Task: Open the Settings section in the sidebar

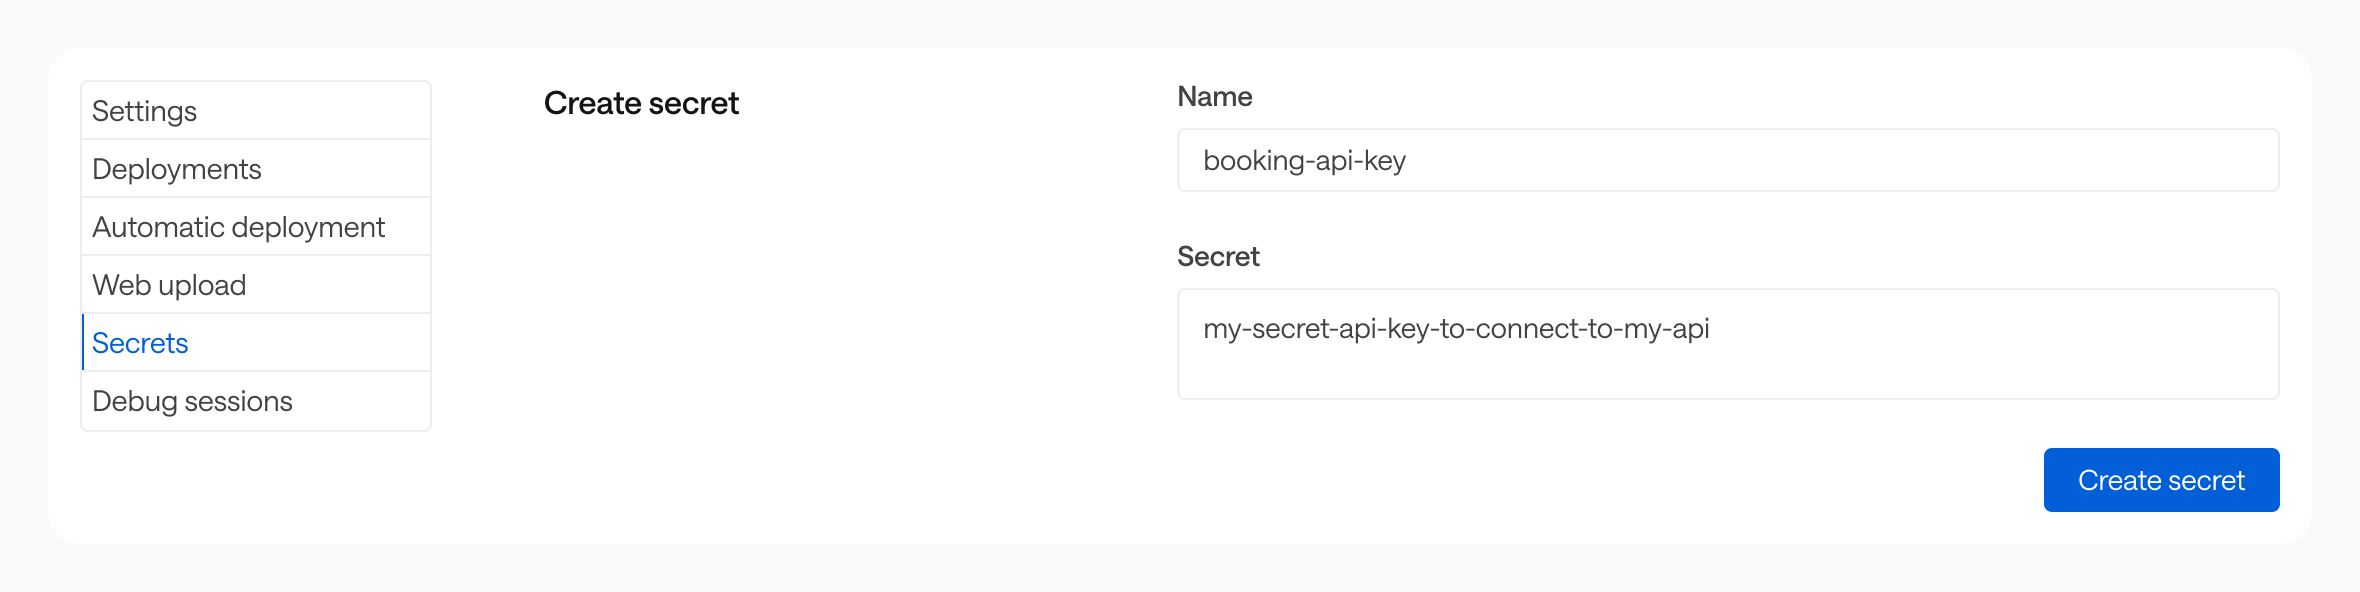Action: 144,111
